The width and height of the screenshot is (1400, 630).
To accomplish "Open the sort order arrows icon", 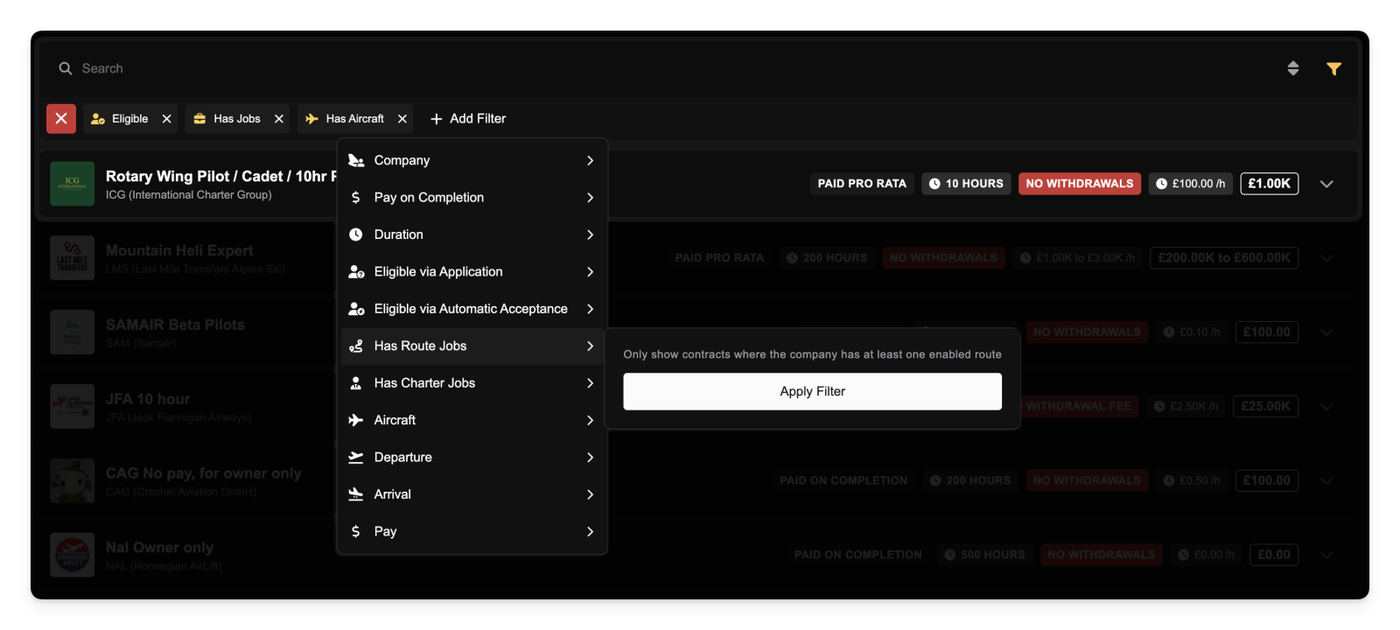I will [1293, 69].
